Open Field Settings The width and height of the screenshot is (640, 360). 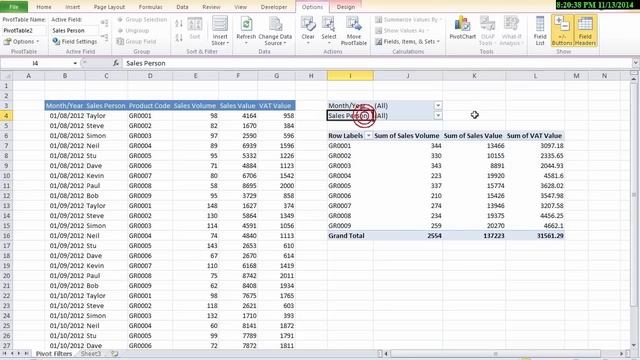click(75, 41)
